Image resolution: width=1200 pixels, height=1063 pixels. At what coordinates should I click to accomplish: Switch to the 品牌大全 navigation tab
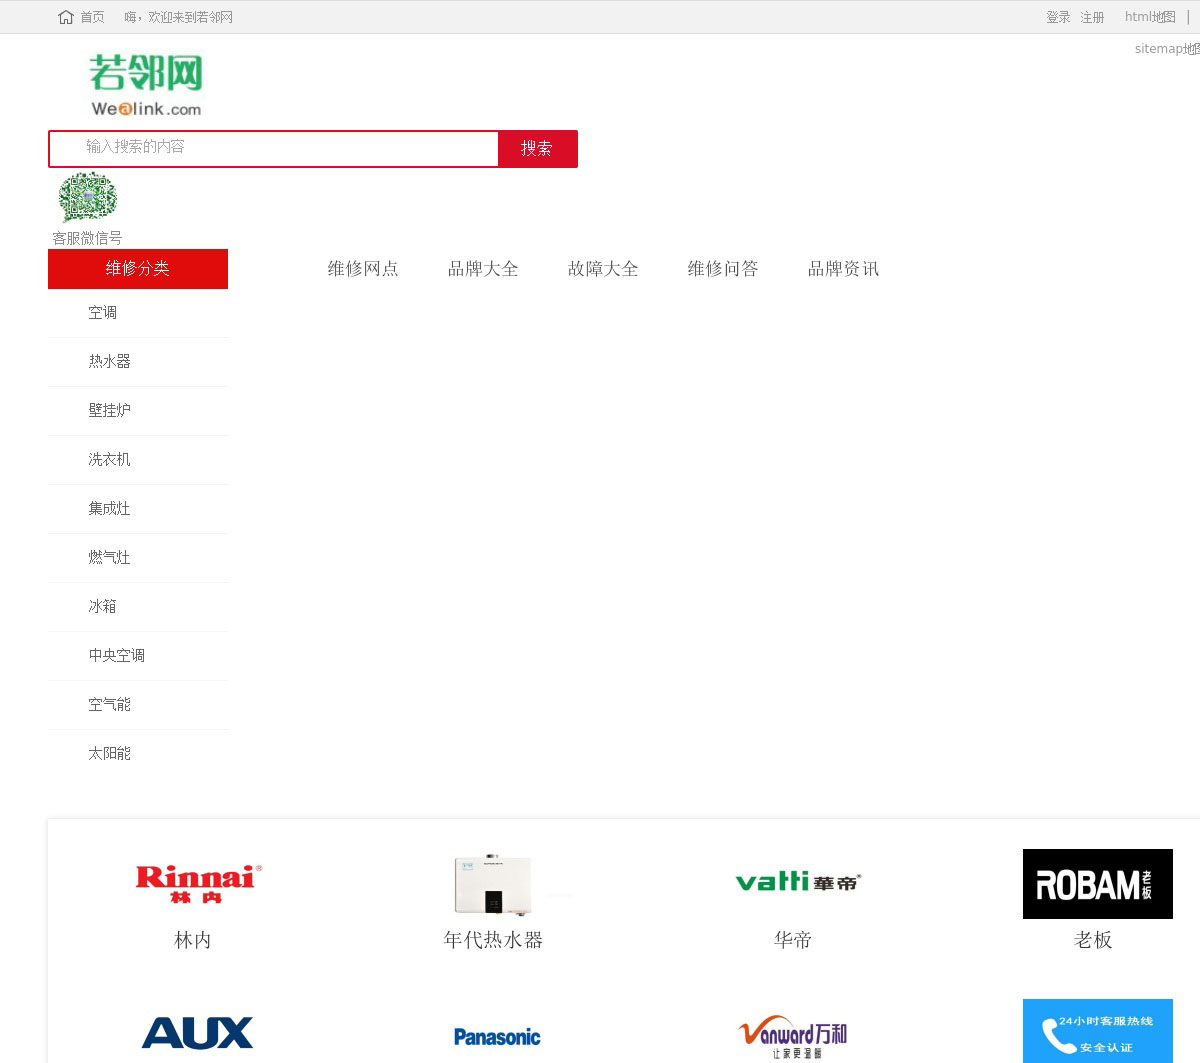pyautogui.click(x=483, y=269)
